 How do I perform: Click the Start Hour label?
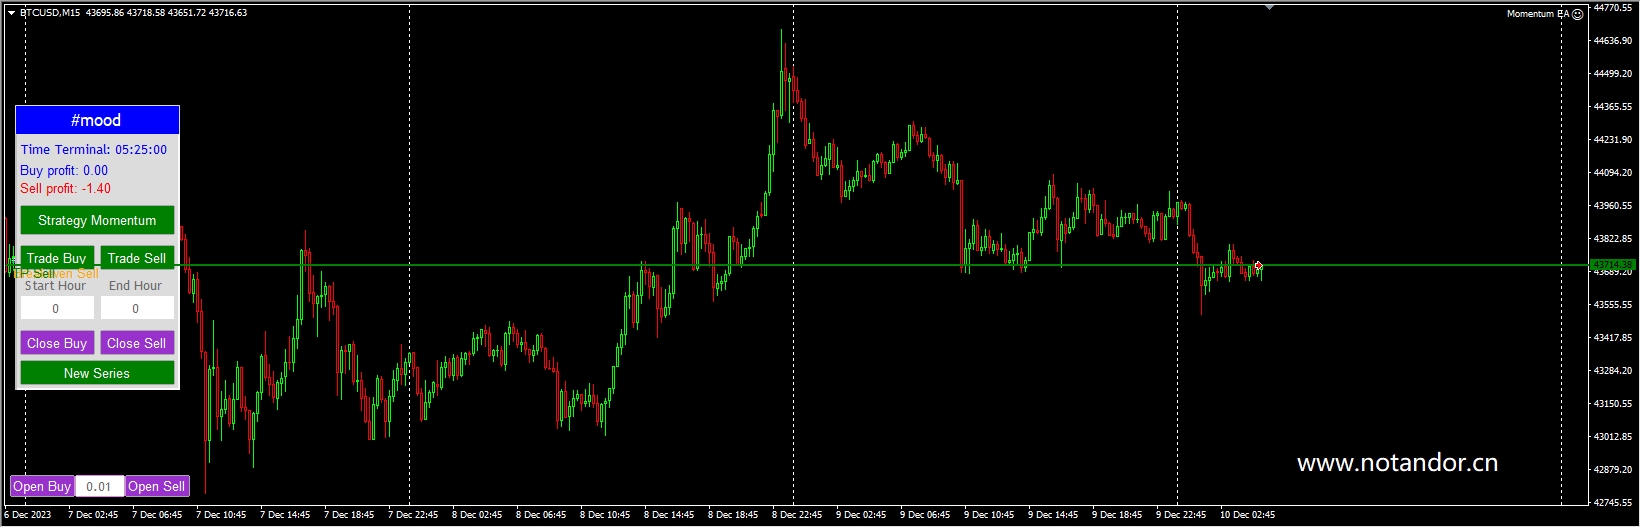coord(56,285)
